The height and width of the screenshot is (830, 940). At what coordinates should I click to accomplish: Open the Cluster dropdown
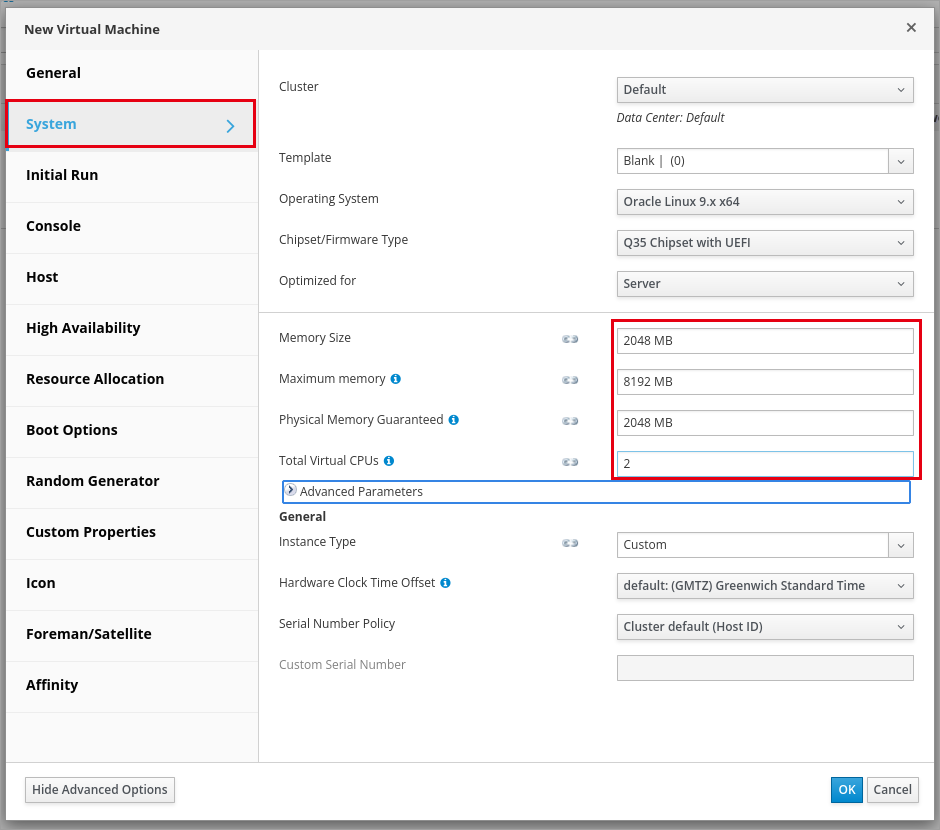point(765,90)
